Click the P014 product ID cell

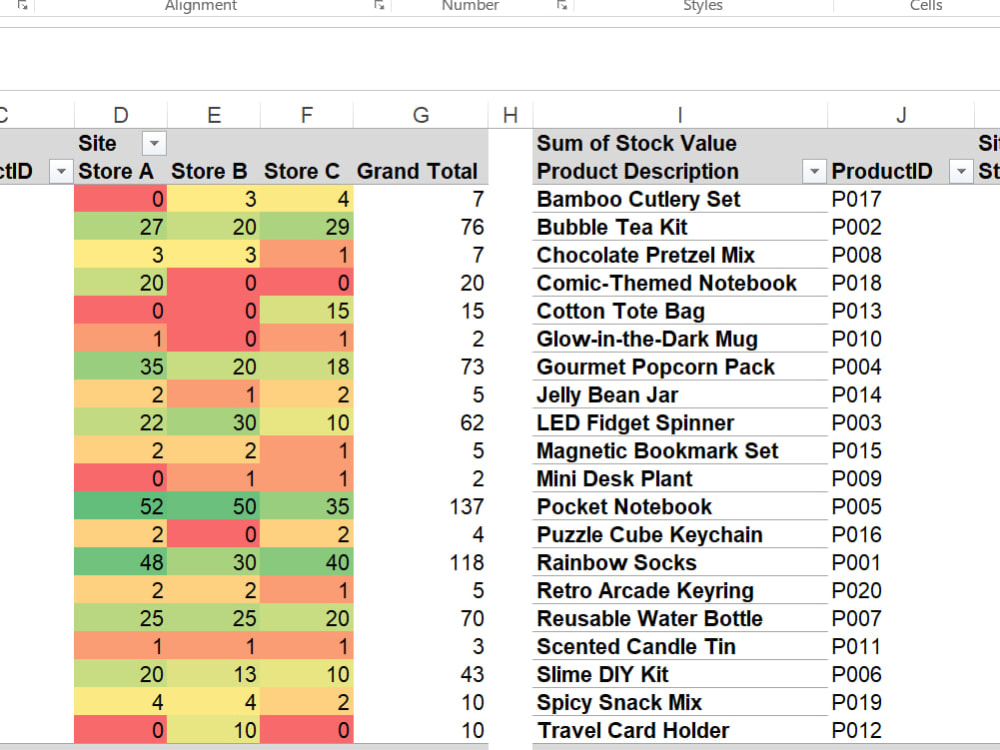pyautogui.click(x=901, y=395)
